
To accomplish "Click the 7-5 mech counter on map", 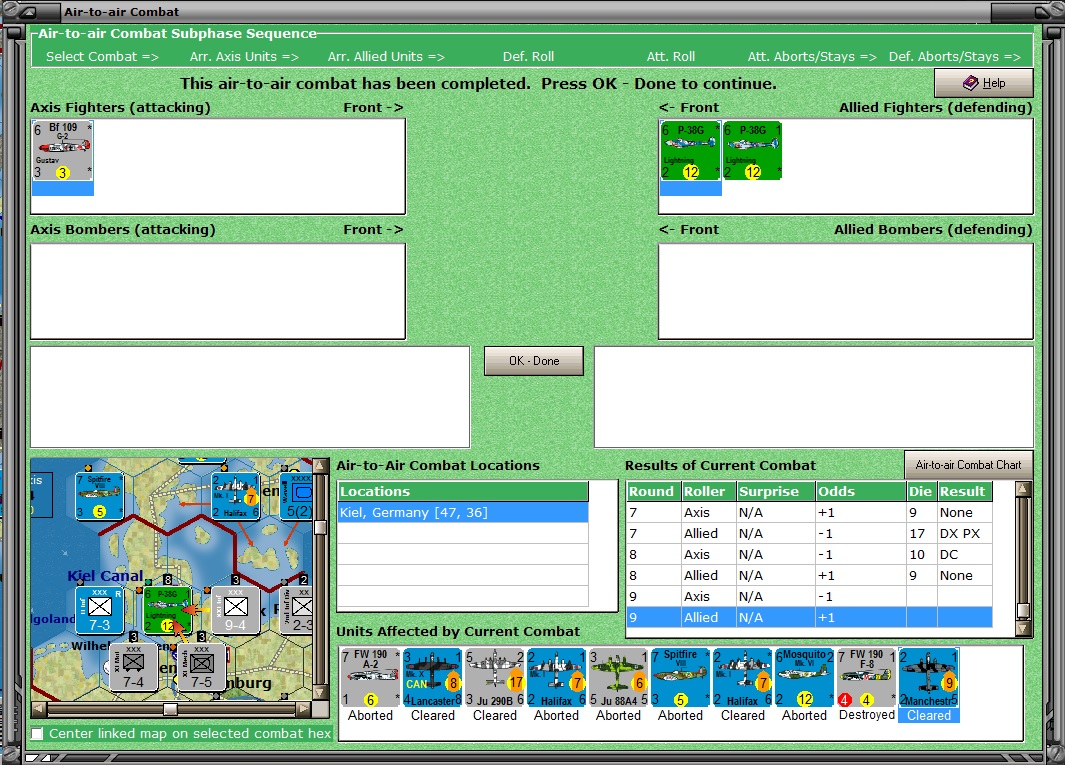I will click(201, 667).
